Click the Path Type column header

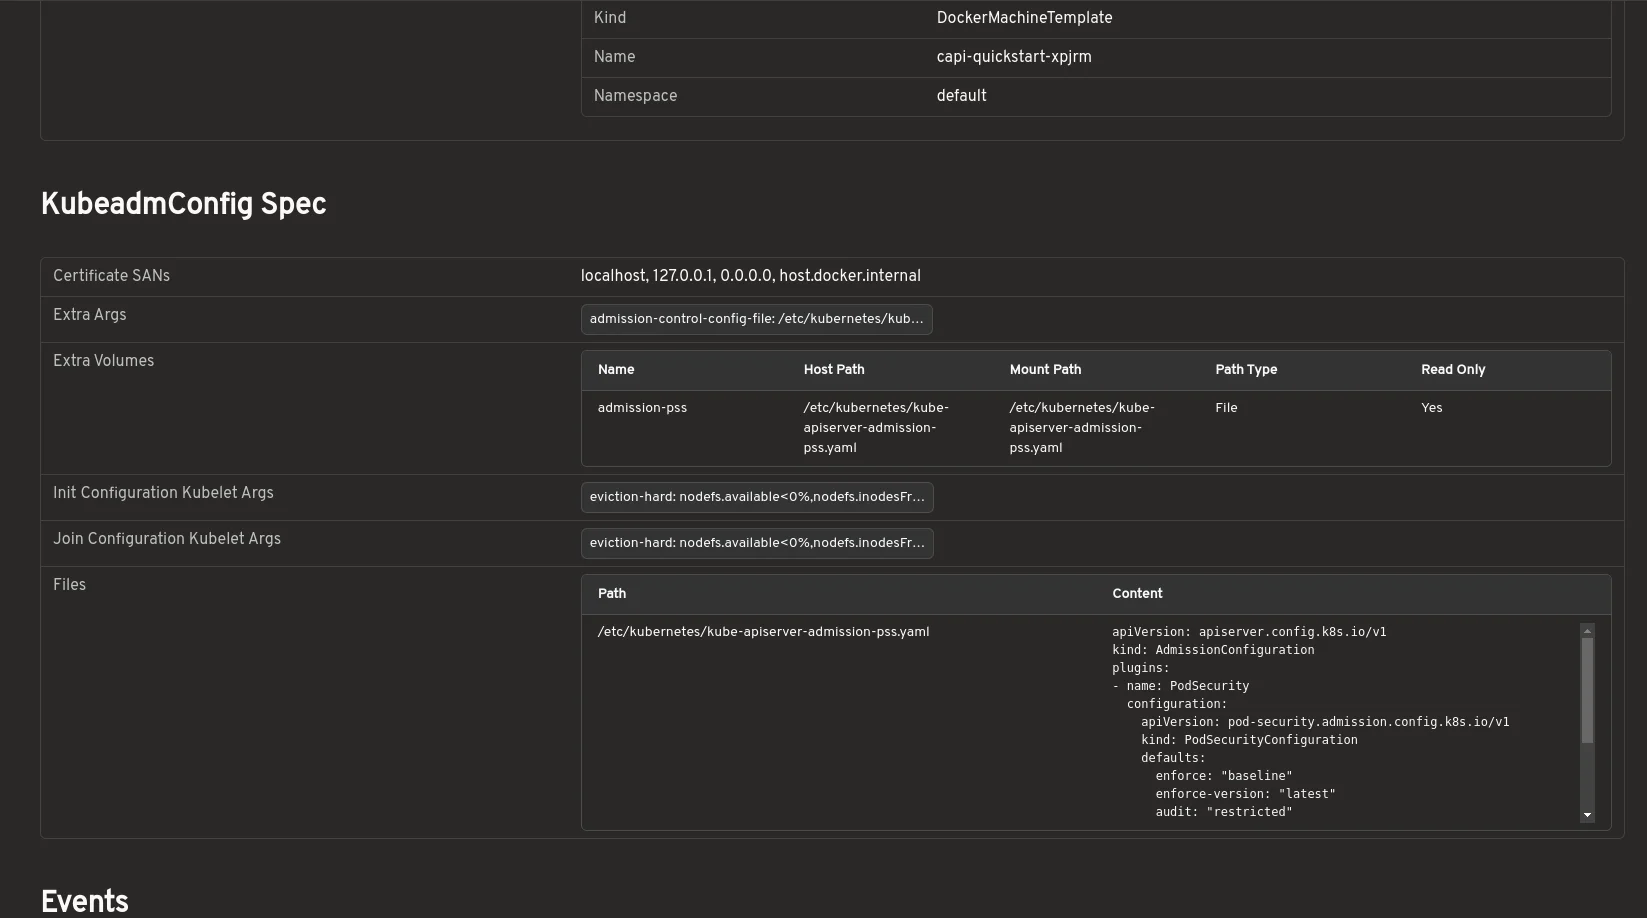[1246, 369]
